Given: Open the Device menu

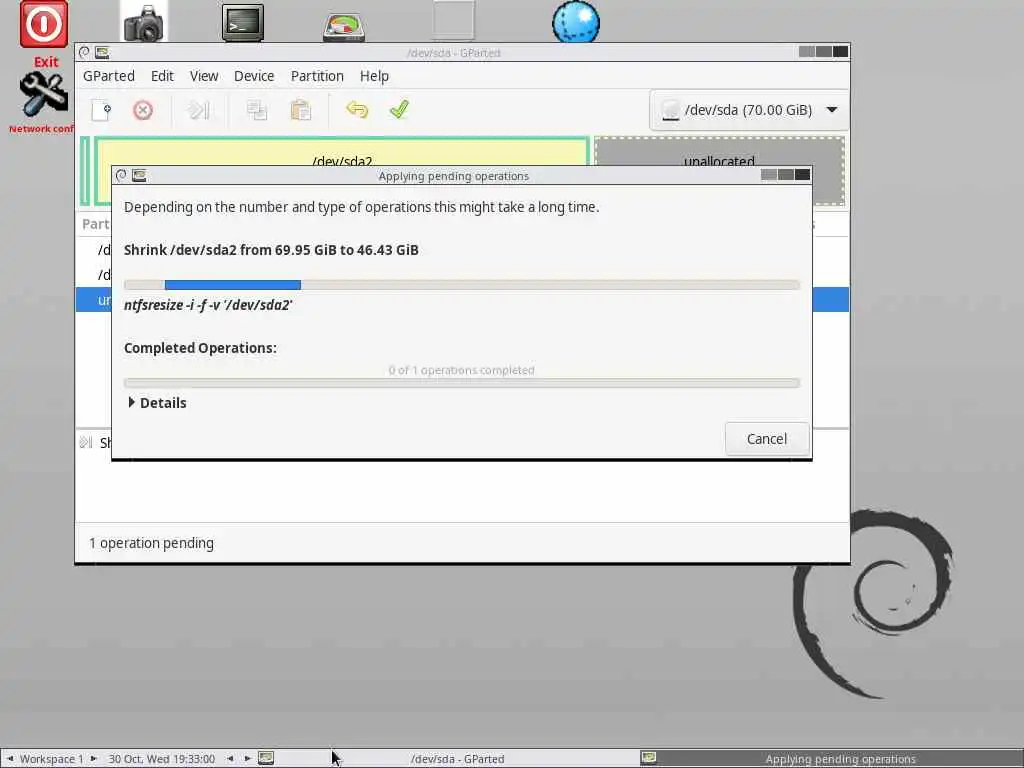Looking at the screenshot, I should pos(254,76).
